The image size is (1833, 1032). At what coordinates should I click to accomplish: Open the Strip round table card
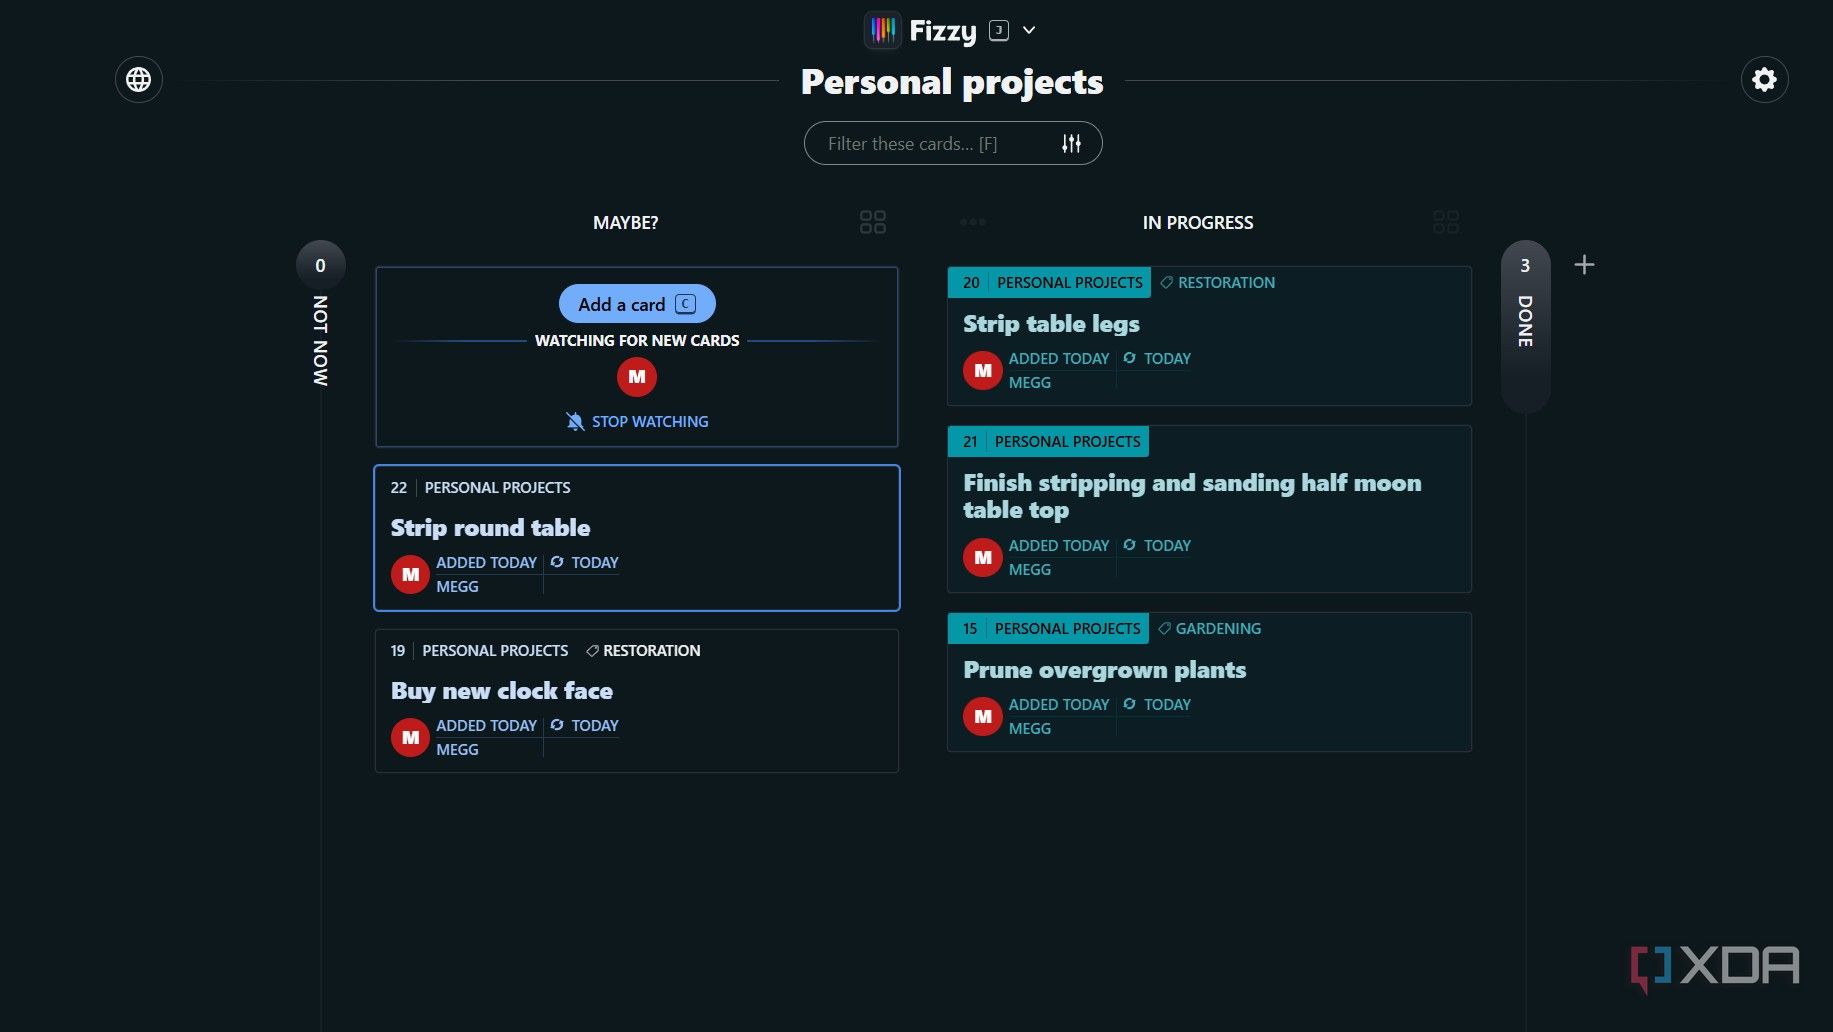coord(637,538)
